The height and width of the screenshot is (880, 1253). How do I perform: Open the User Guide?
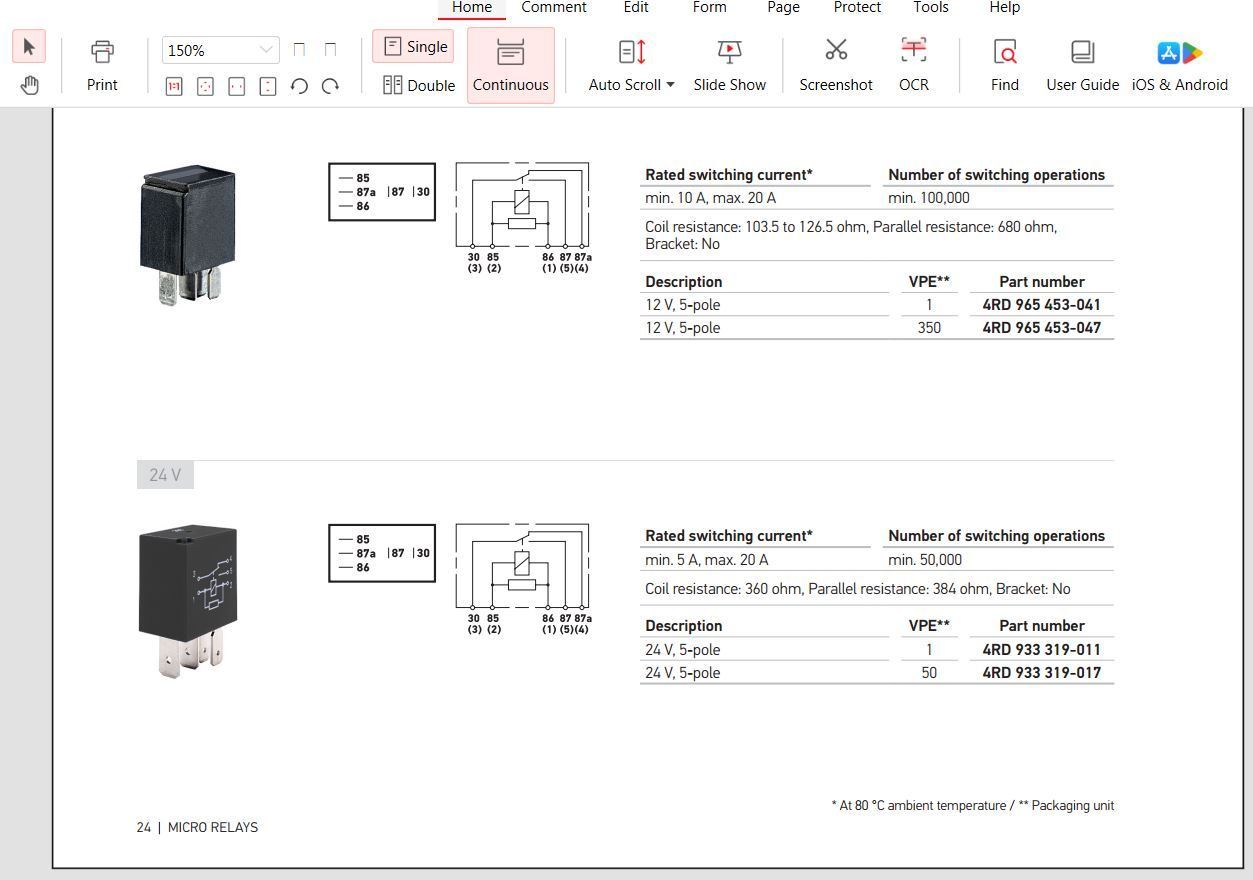point(1082,65)
